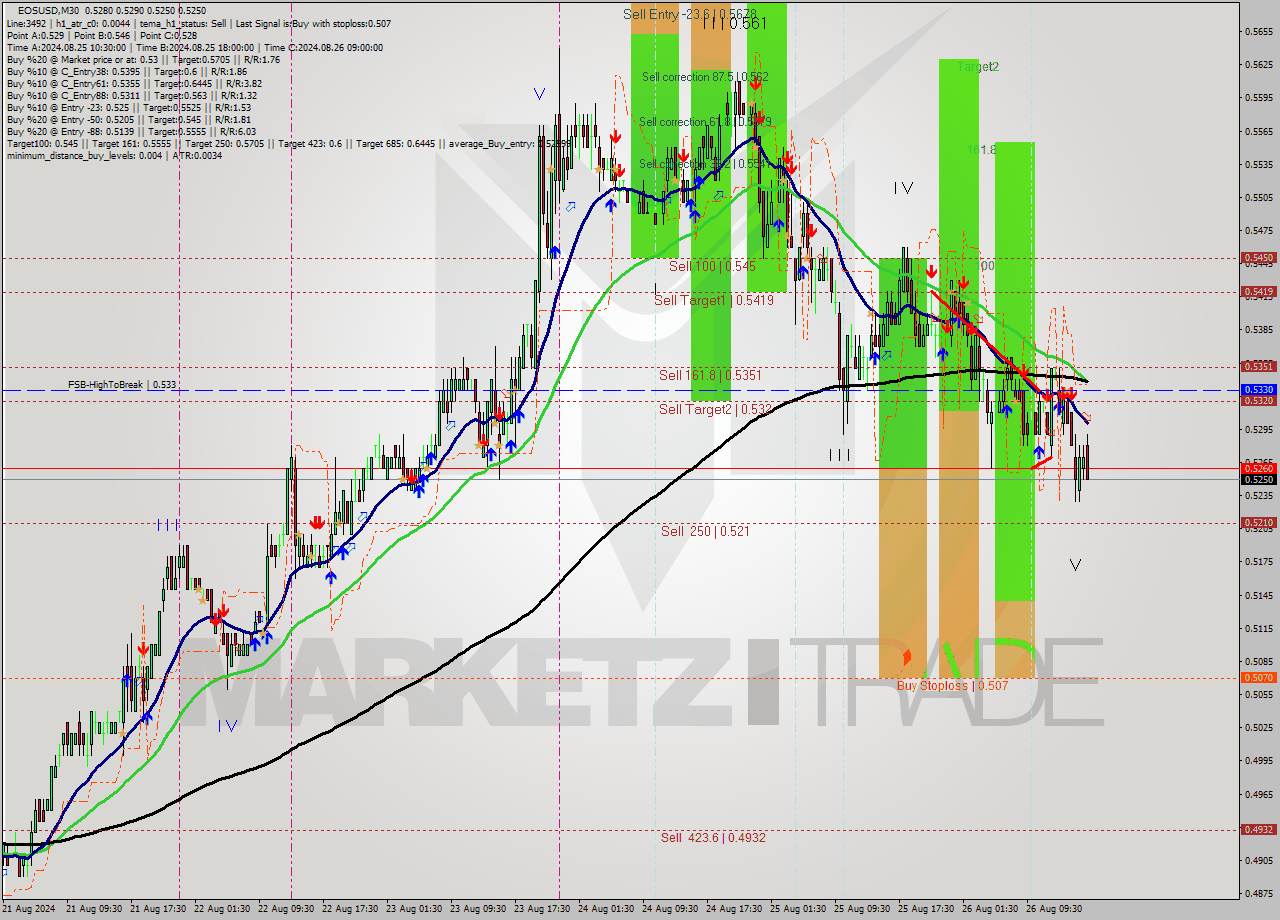Click the 'FSB-HighToBreak | 0.533' label
The image size is (1280, 920).
point(122,384)
